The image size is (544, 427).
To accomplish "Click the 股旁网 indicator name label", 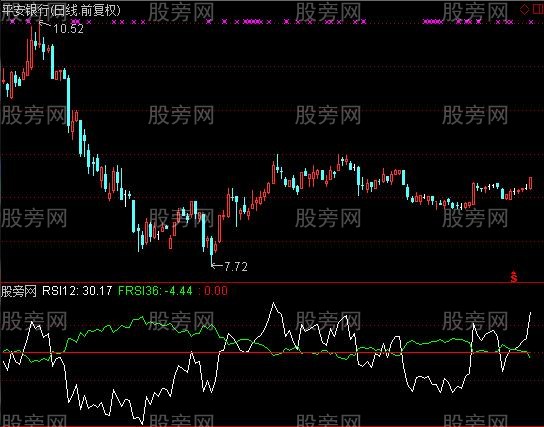I will pos(19,291).
